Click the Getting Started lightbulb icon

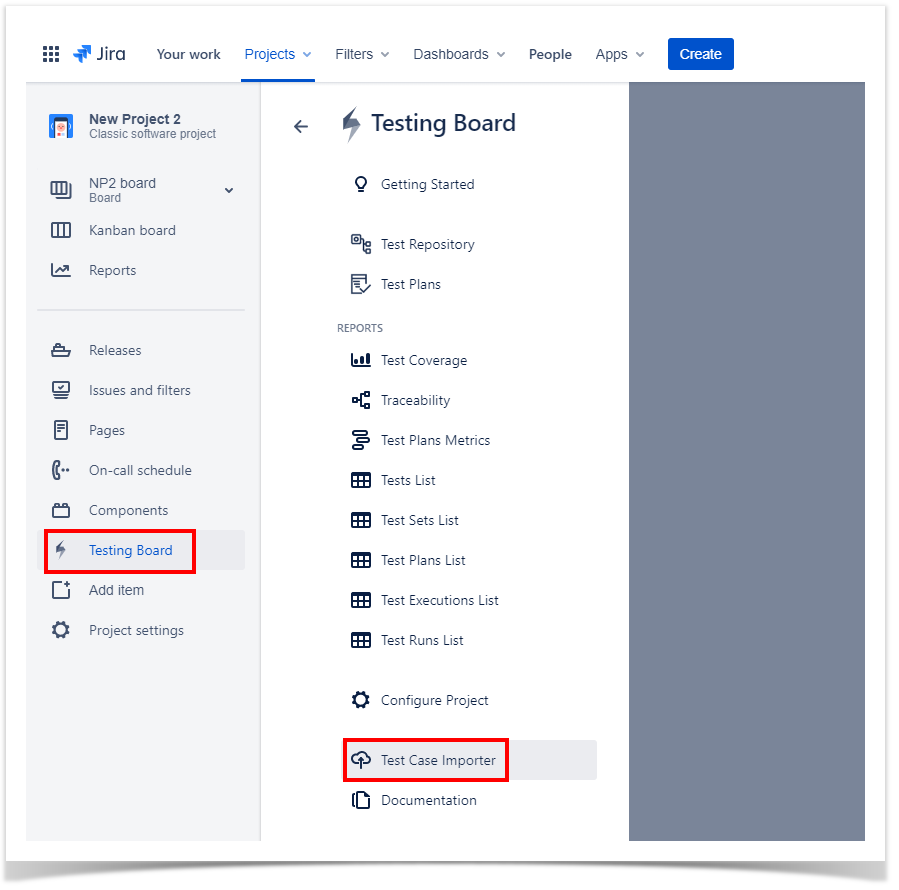(x=361, y=184)
